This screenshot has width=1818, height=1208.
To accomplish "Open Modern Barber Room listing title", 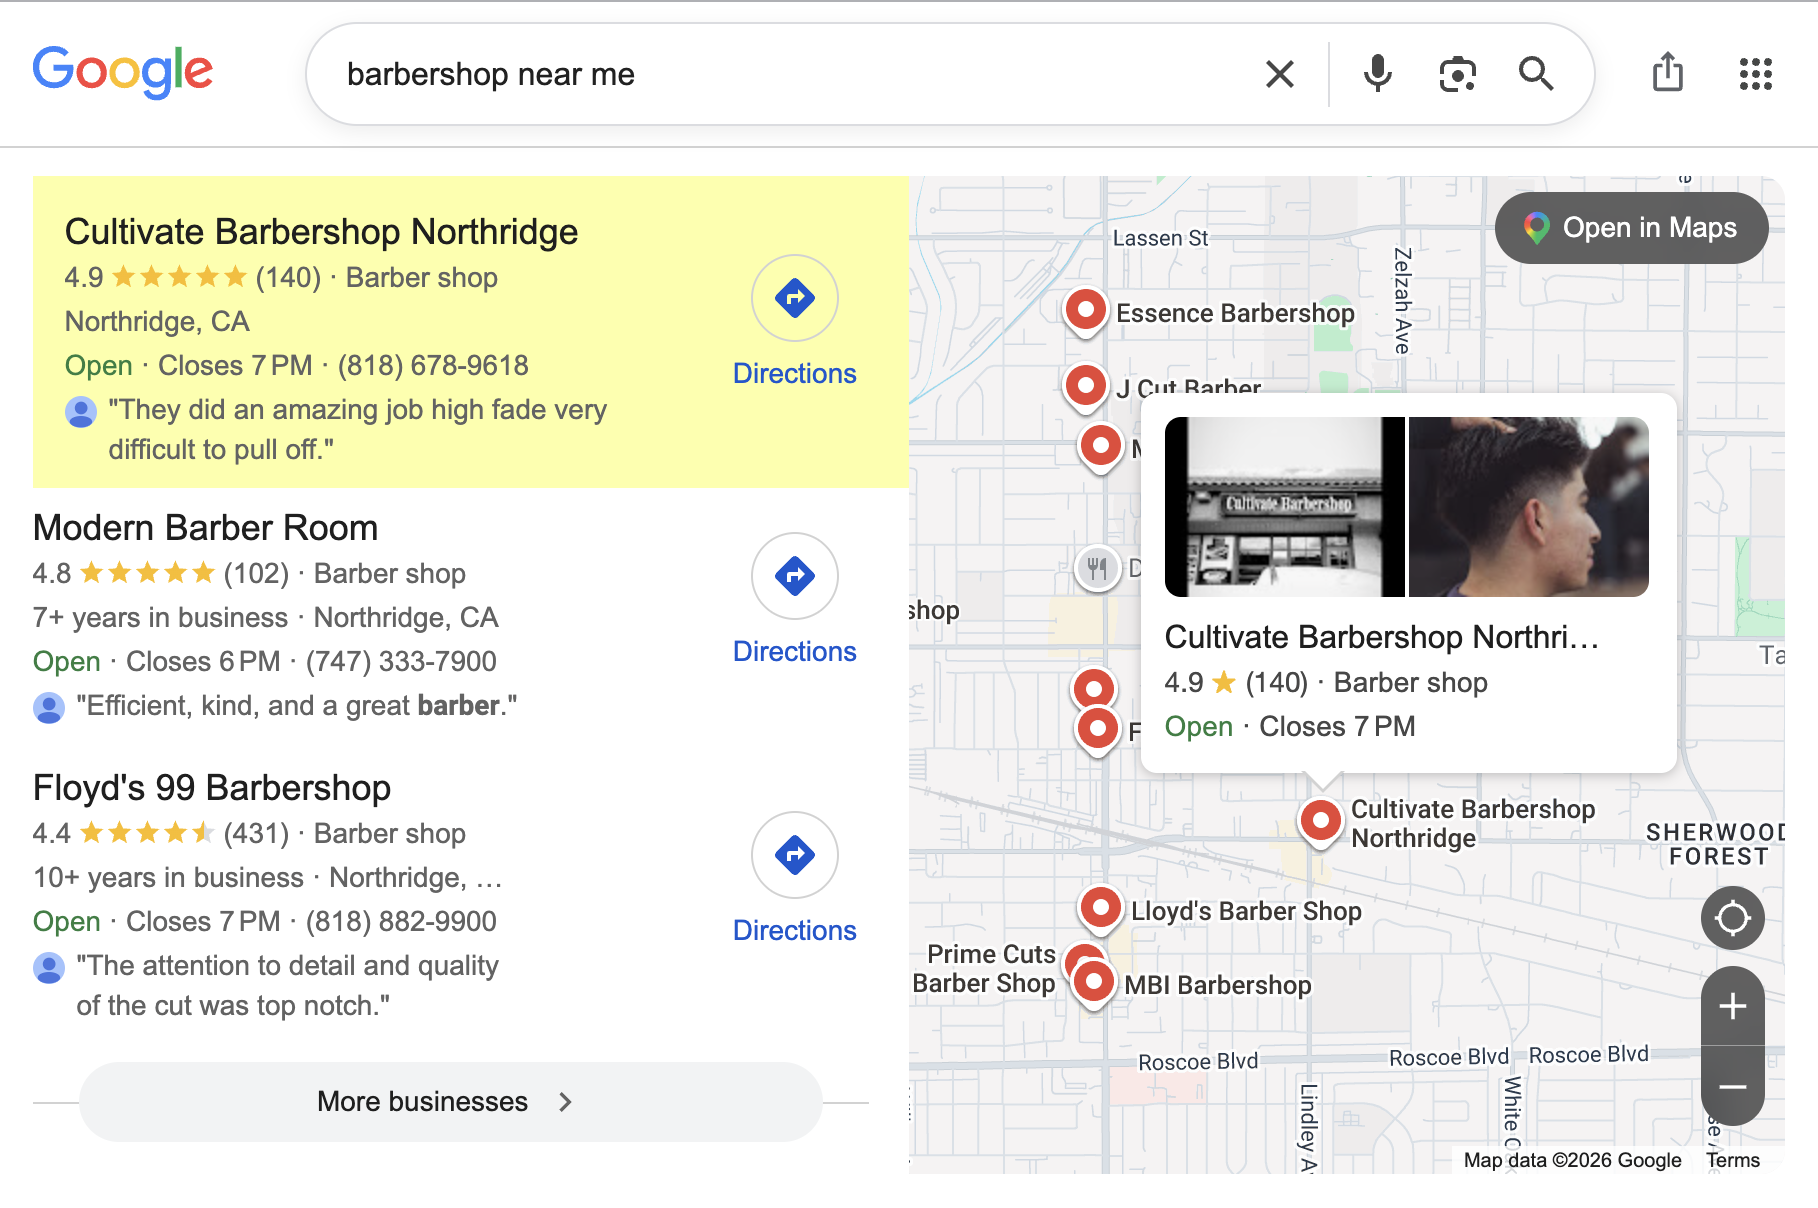I will pos(205,528).
